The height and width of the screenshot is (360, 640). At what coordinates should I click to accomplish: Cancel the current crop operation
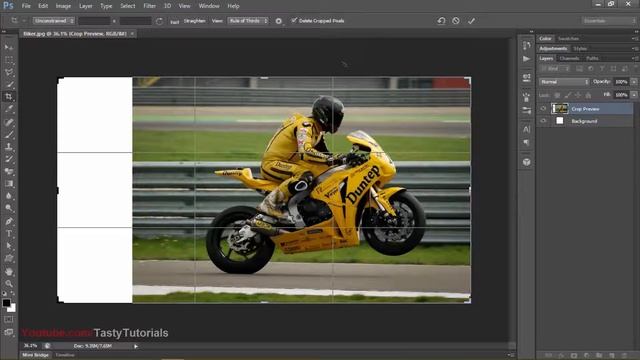456,20
